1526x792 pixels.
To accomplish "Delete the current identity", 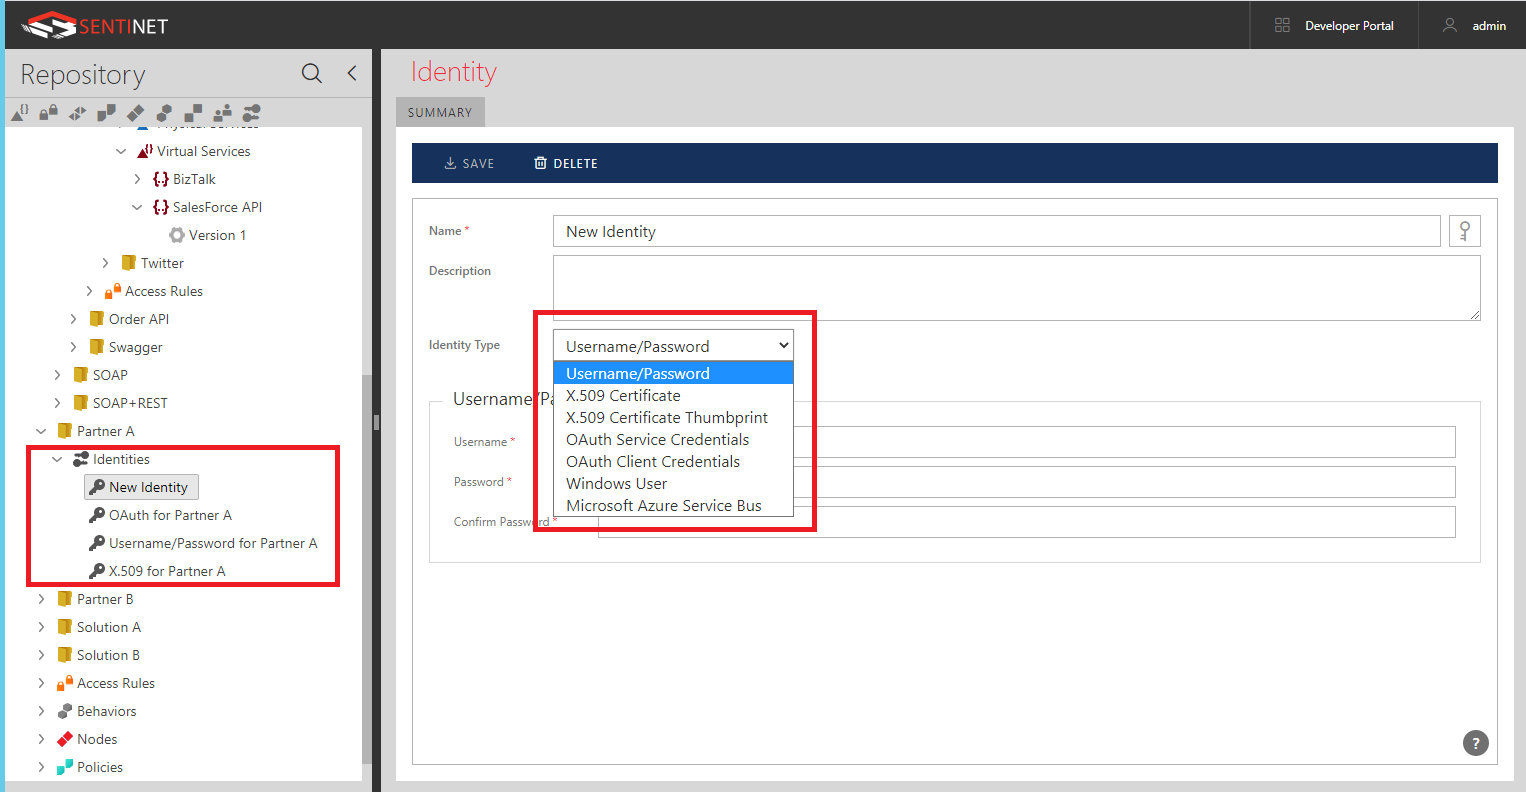I will 566,163.
